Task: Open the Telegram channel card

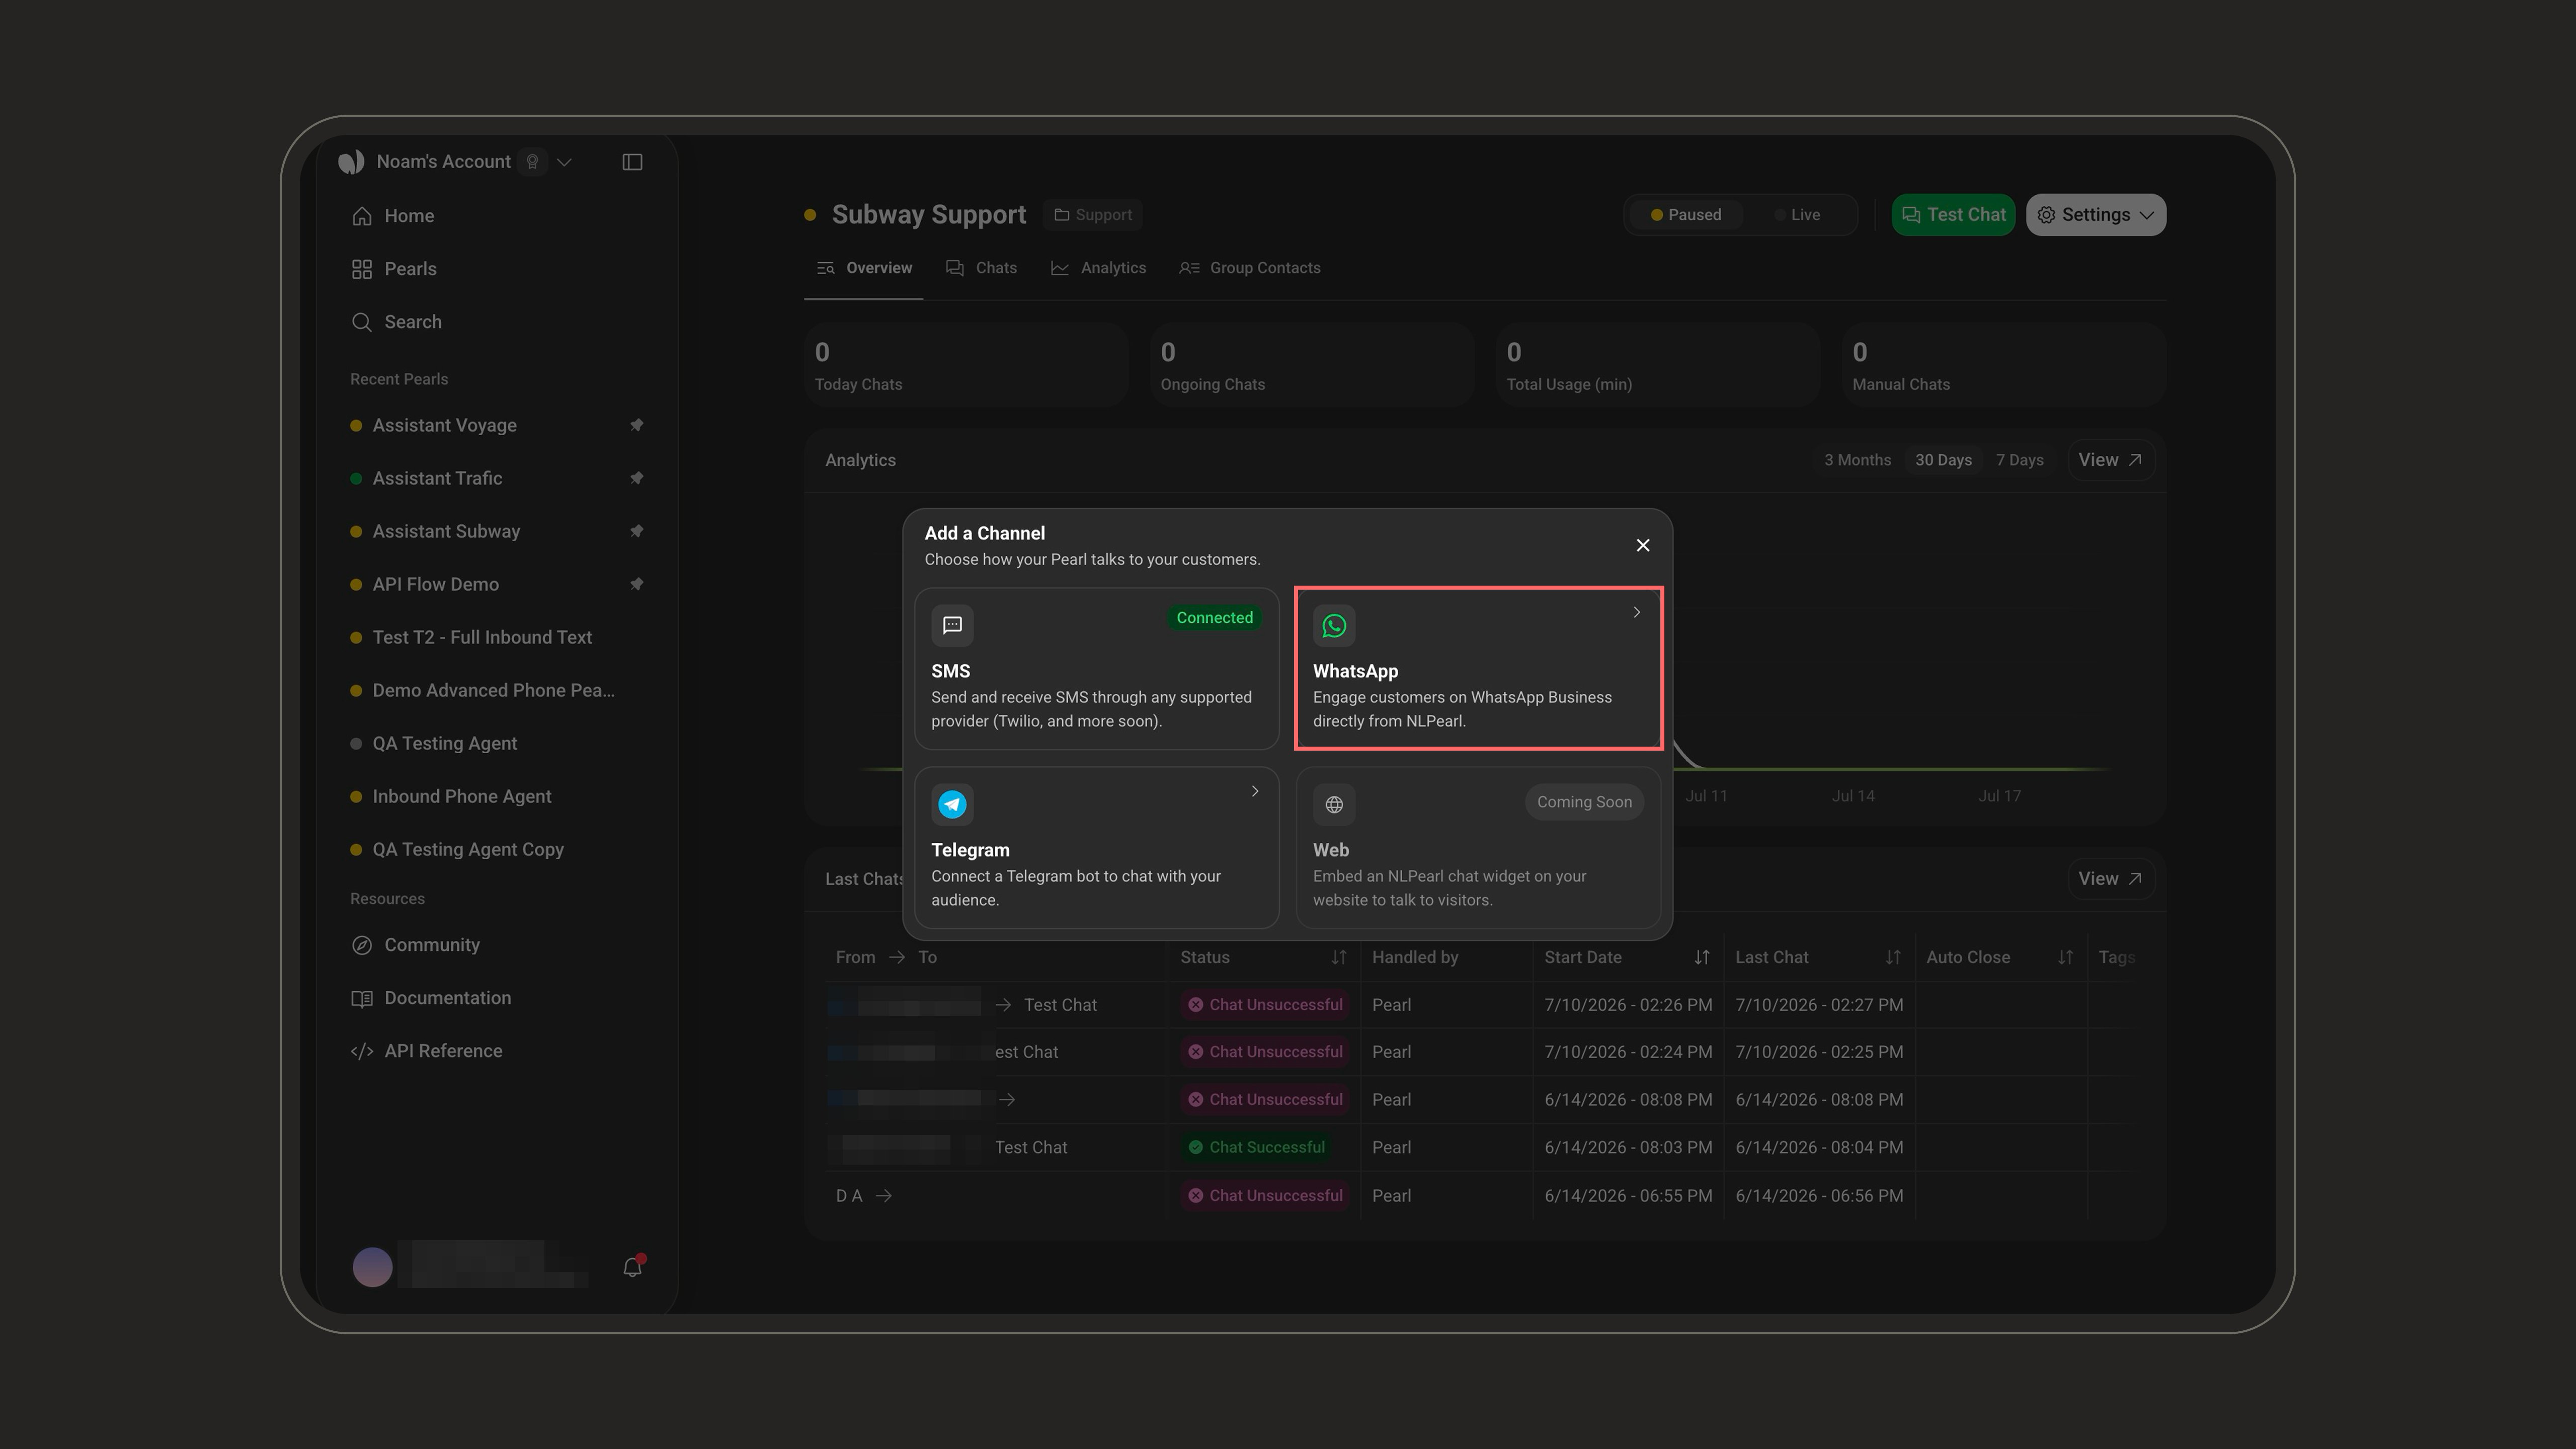Action: (1096, 847)
